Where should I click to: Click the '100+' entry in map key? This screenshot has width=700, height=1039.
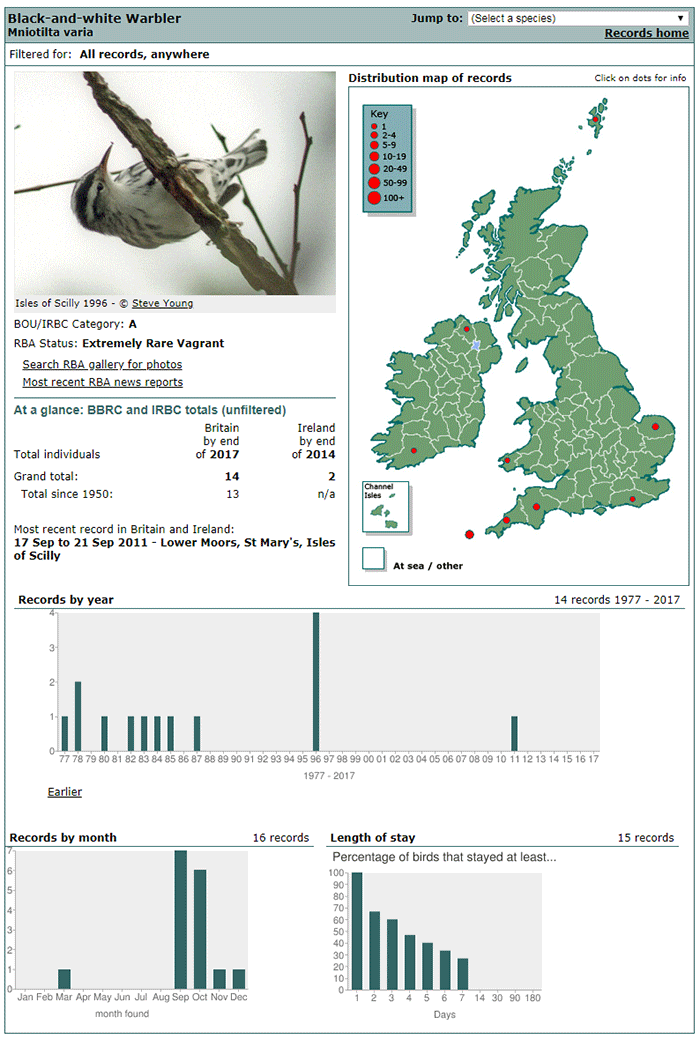386,197
